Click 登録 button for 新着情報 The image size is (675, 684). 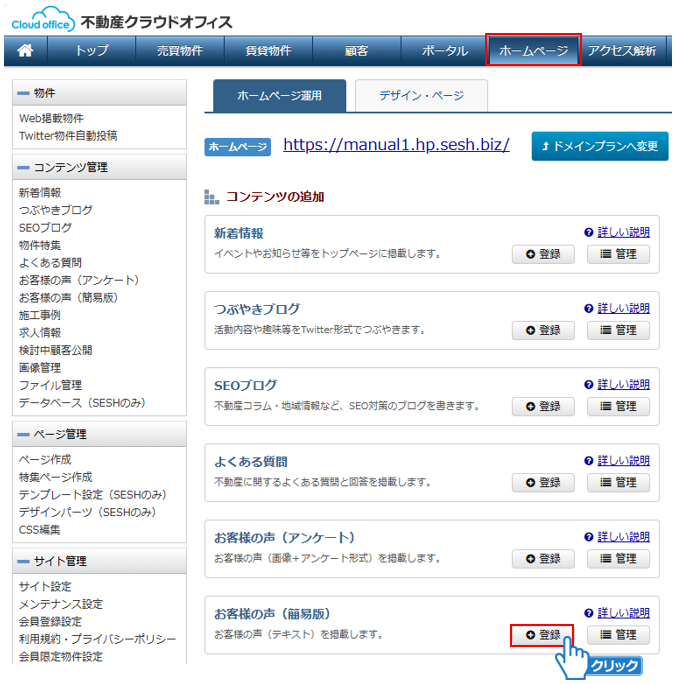543,254
